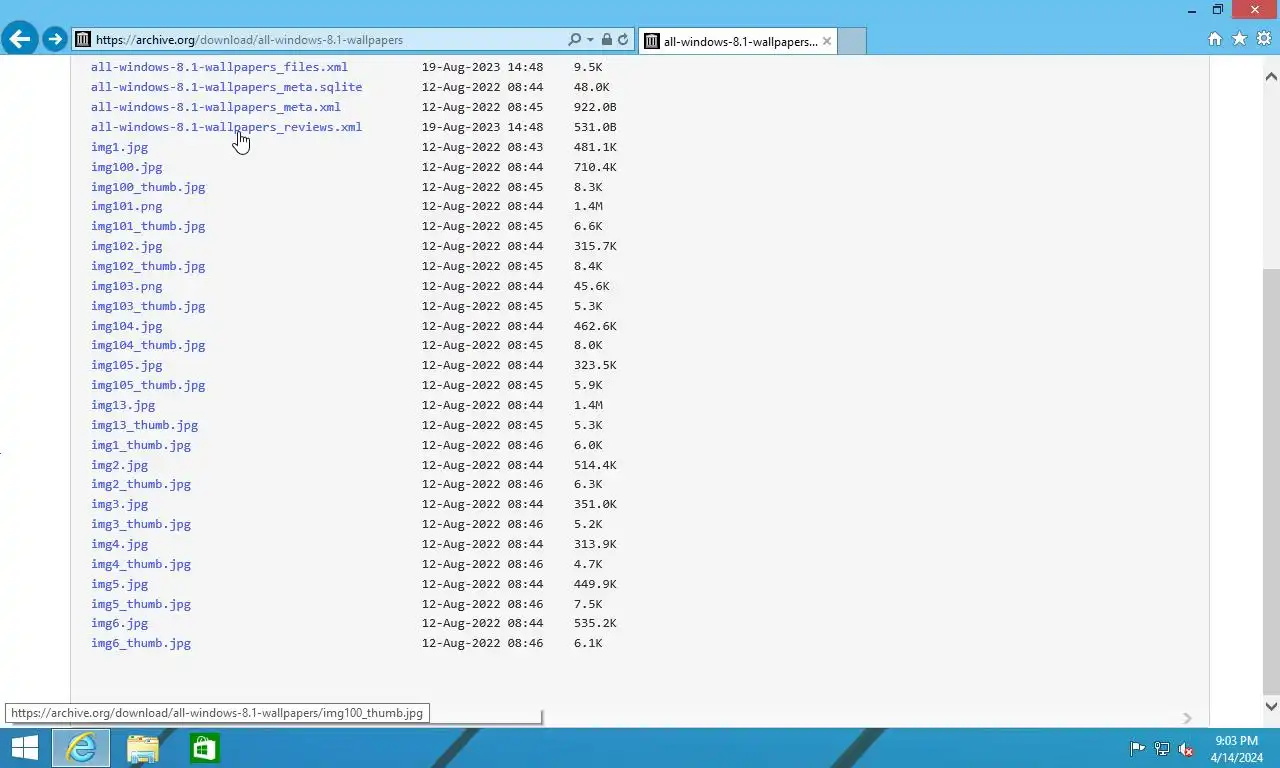Open Favorites star icon
Viewport: 1280px width, 768px height.
[1239, 39]
